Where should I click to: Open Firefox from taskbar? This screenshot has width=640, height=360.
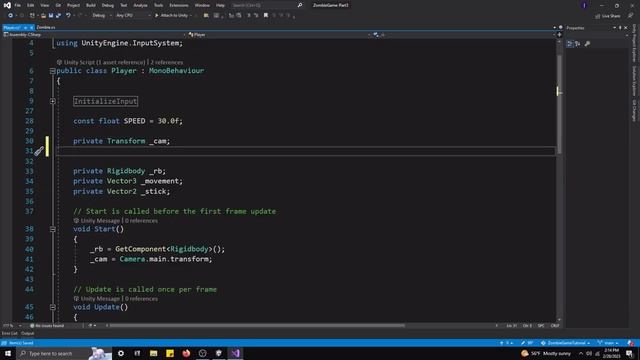point(186,353)
